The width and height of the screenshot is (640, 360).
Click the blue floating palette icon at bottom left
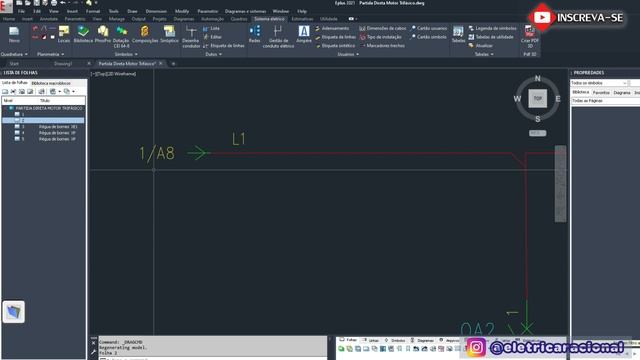13,312
